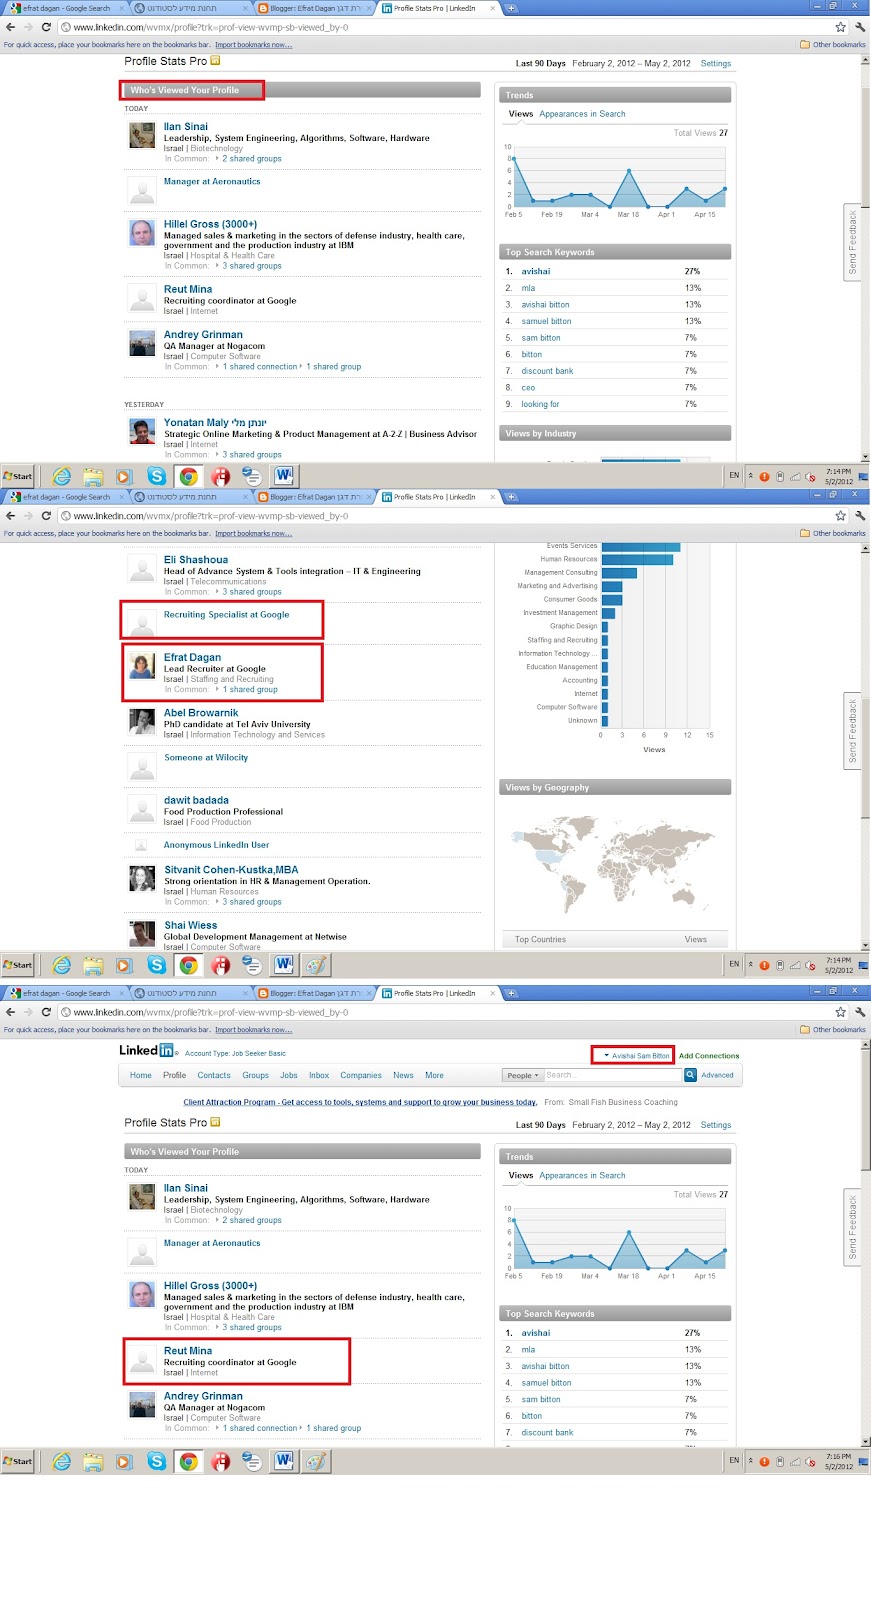
Task: Open Chrome wrench menu in window showing LinkedIn navigation
Action: click(x=859, y=1012)
